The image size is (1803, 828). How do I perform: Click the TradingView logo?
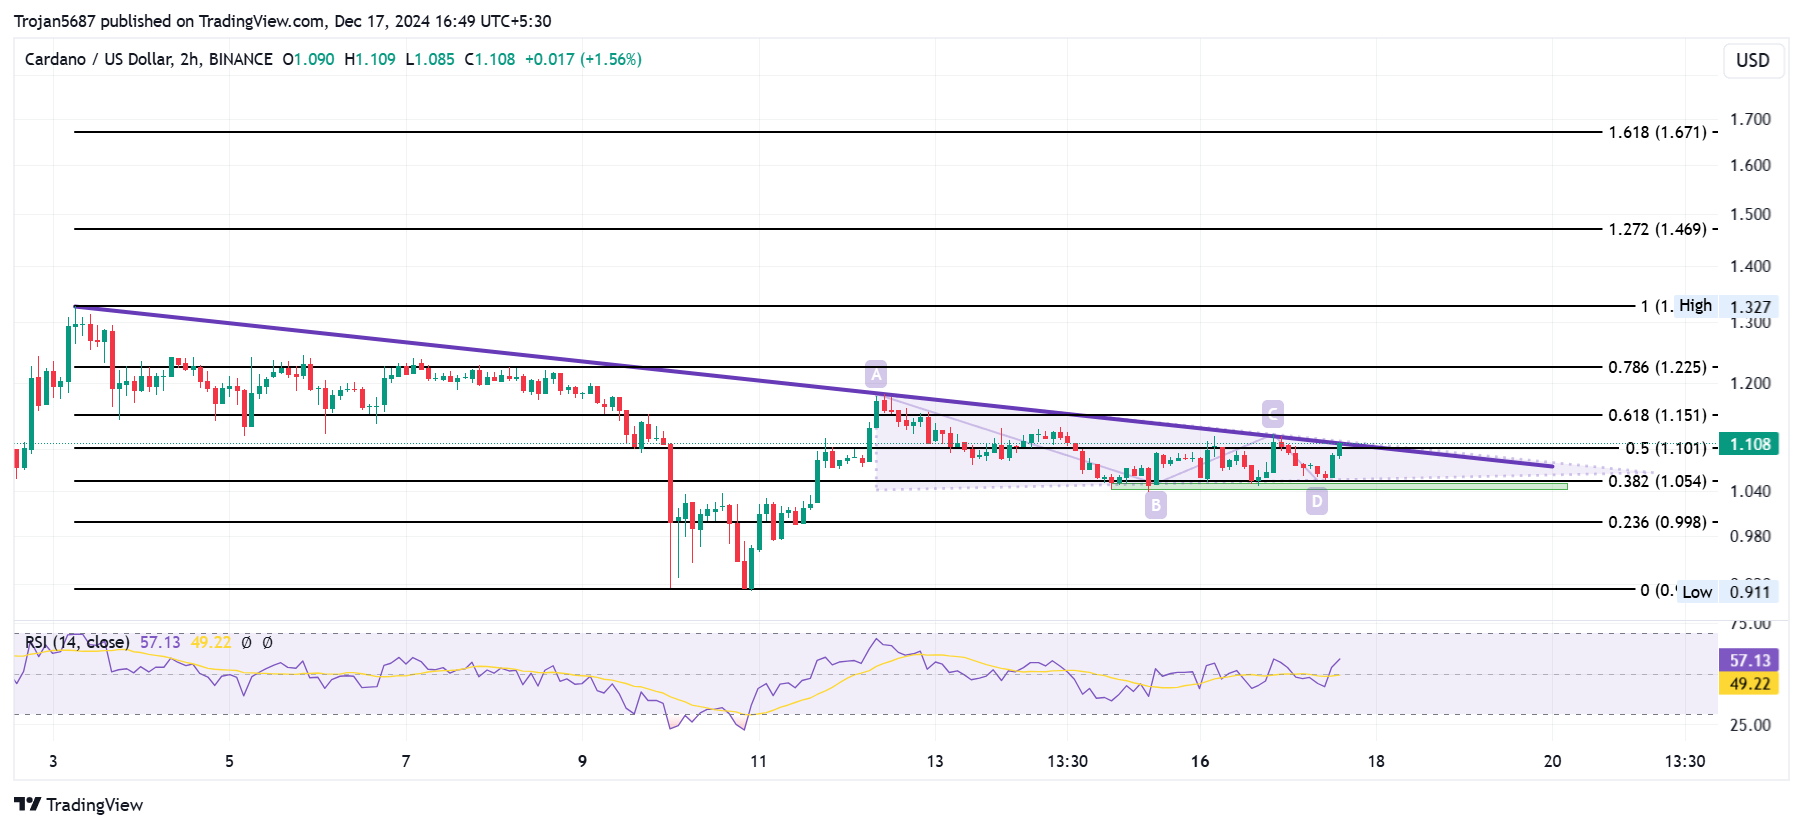click(79, 805)
